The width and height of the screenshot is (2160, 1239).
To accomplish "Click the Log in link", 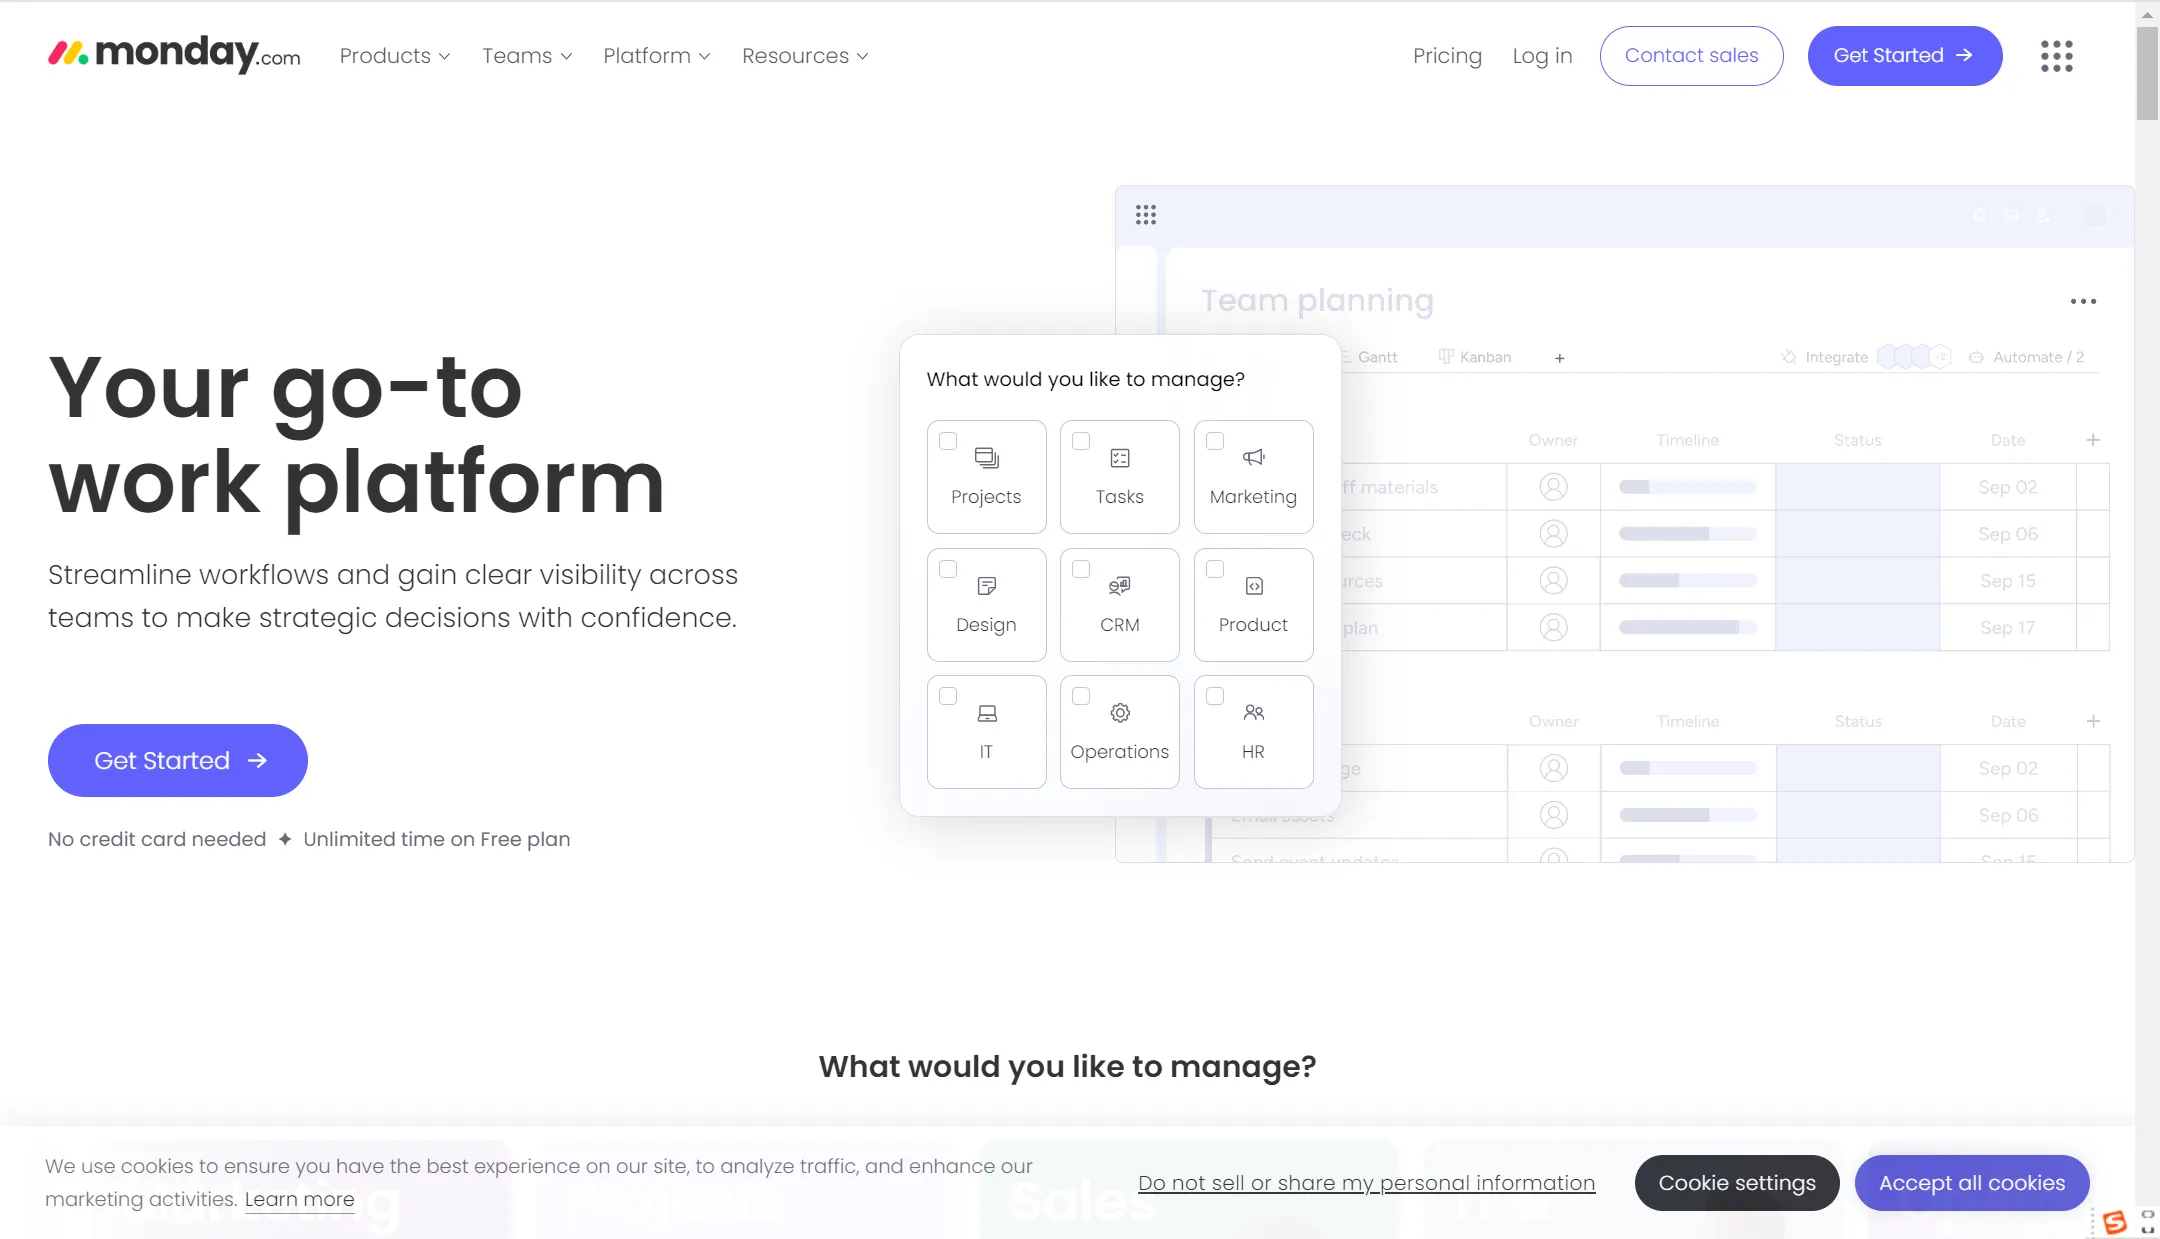I will (1543, 55).
